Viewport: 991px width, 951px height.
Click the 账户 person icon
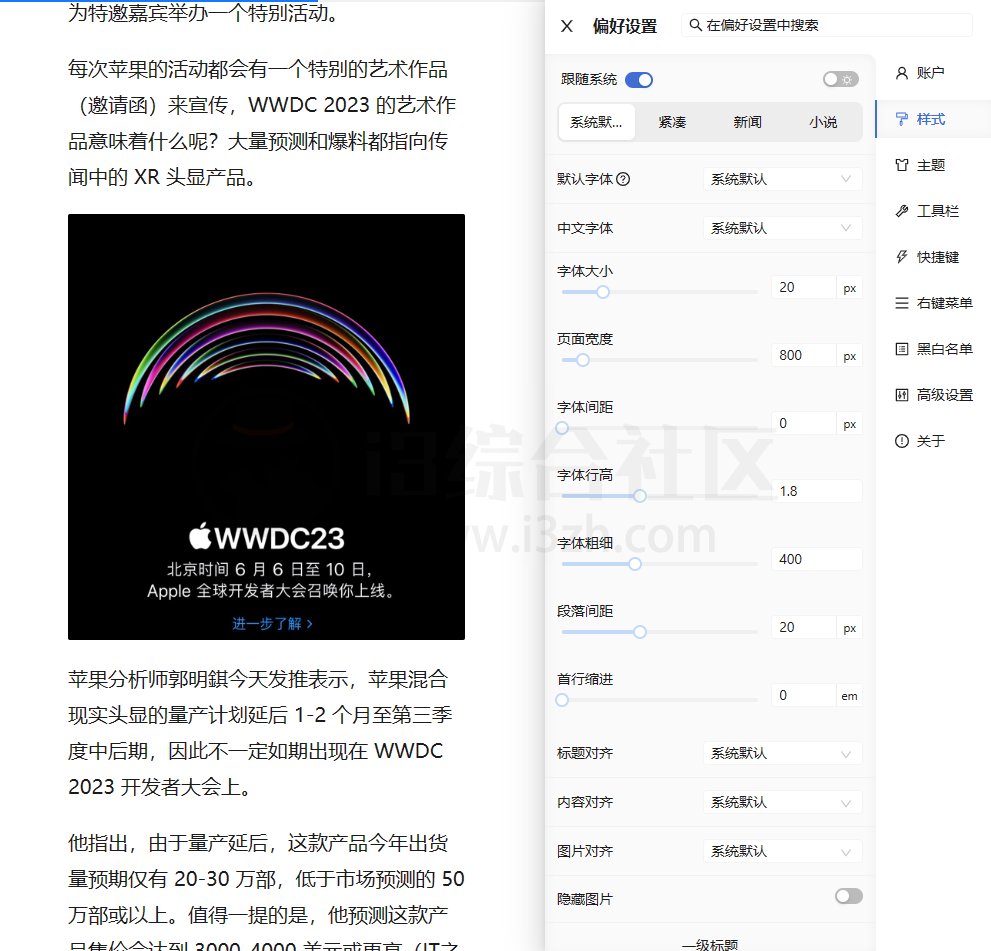[902, 73]
